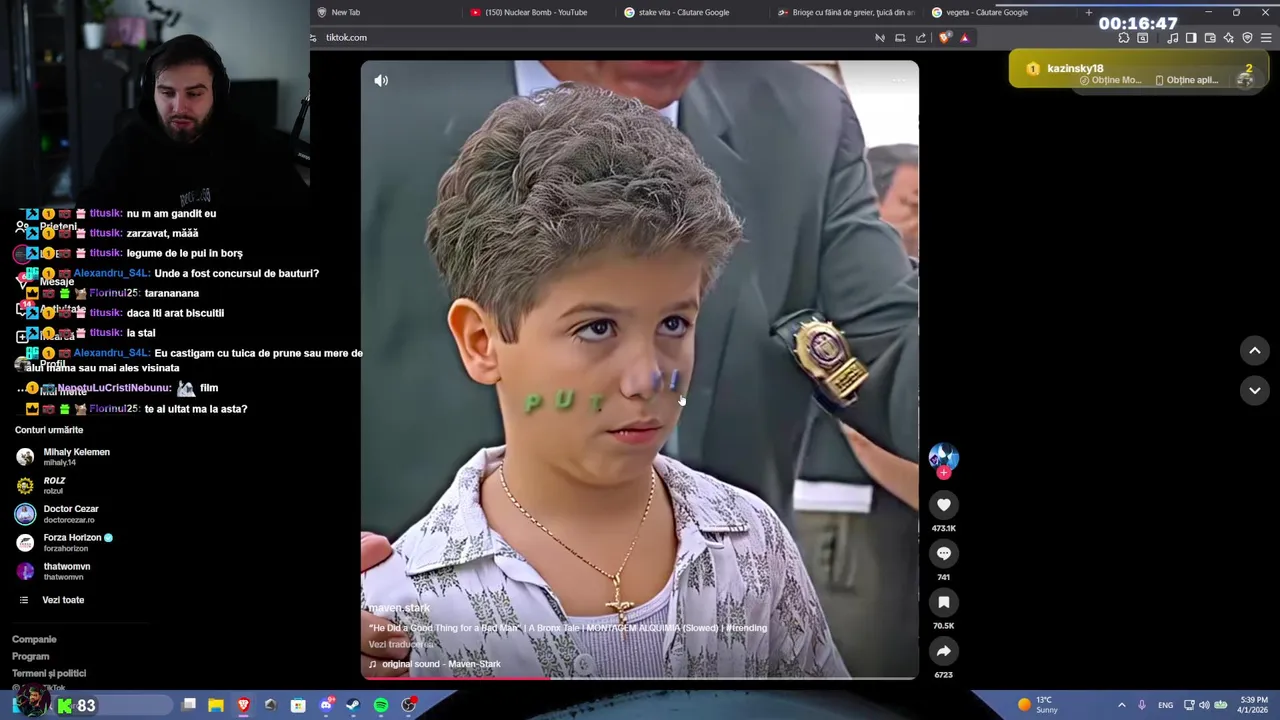Screen dimensions: 1280x720
Task: Go to next video with down chevron
Action: pos(1254,390)
